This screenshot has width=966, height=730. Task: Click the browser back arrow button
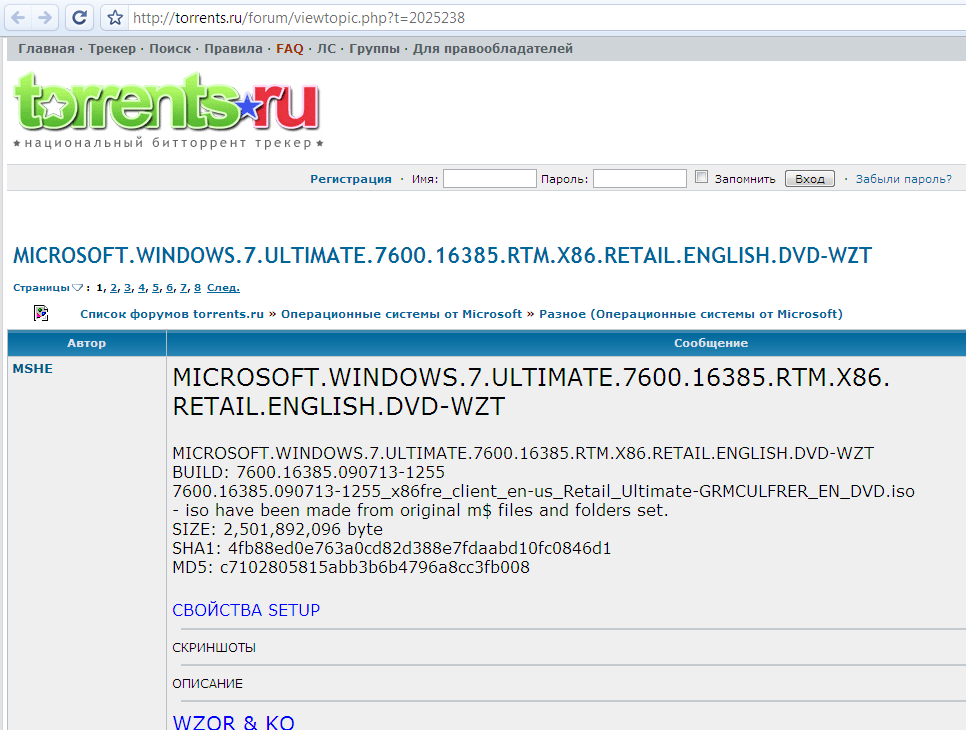click(19, 17)
